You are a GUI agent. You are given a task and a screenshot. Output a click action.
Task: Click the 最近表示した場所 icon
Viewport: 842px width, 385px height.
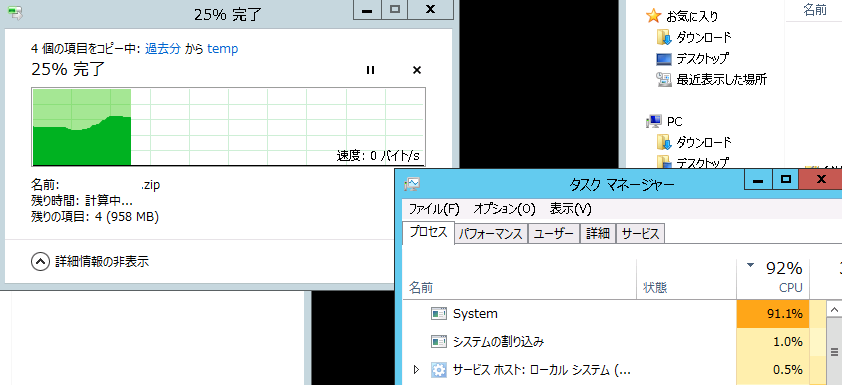click(664, 80)
